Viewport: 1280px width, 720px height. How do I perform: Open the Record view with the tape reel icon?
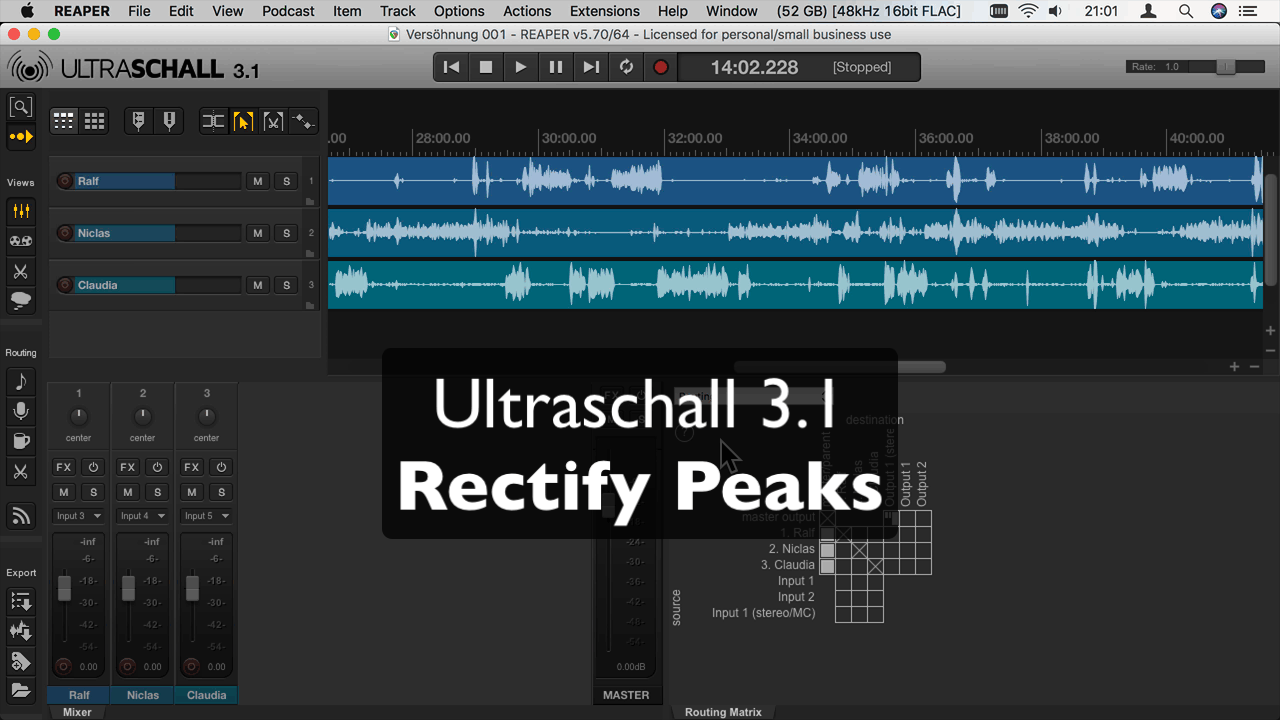[x=20, y=241]
